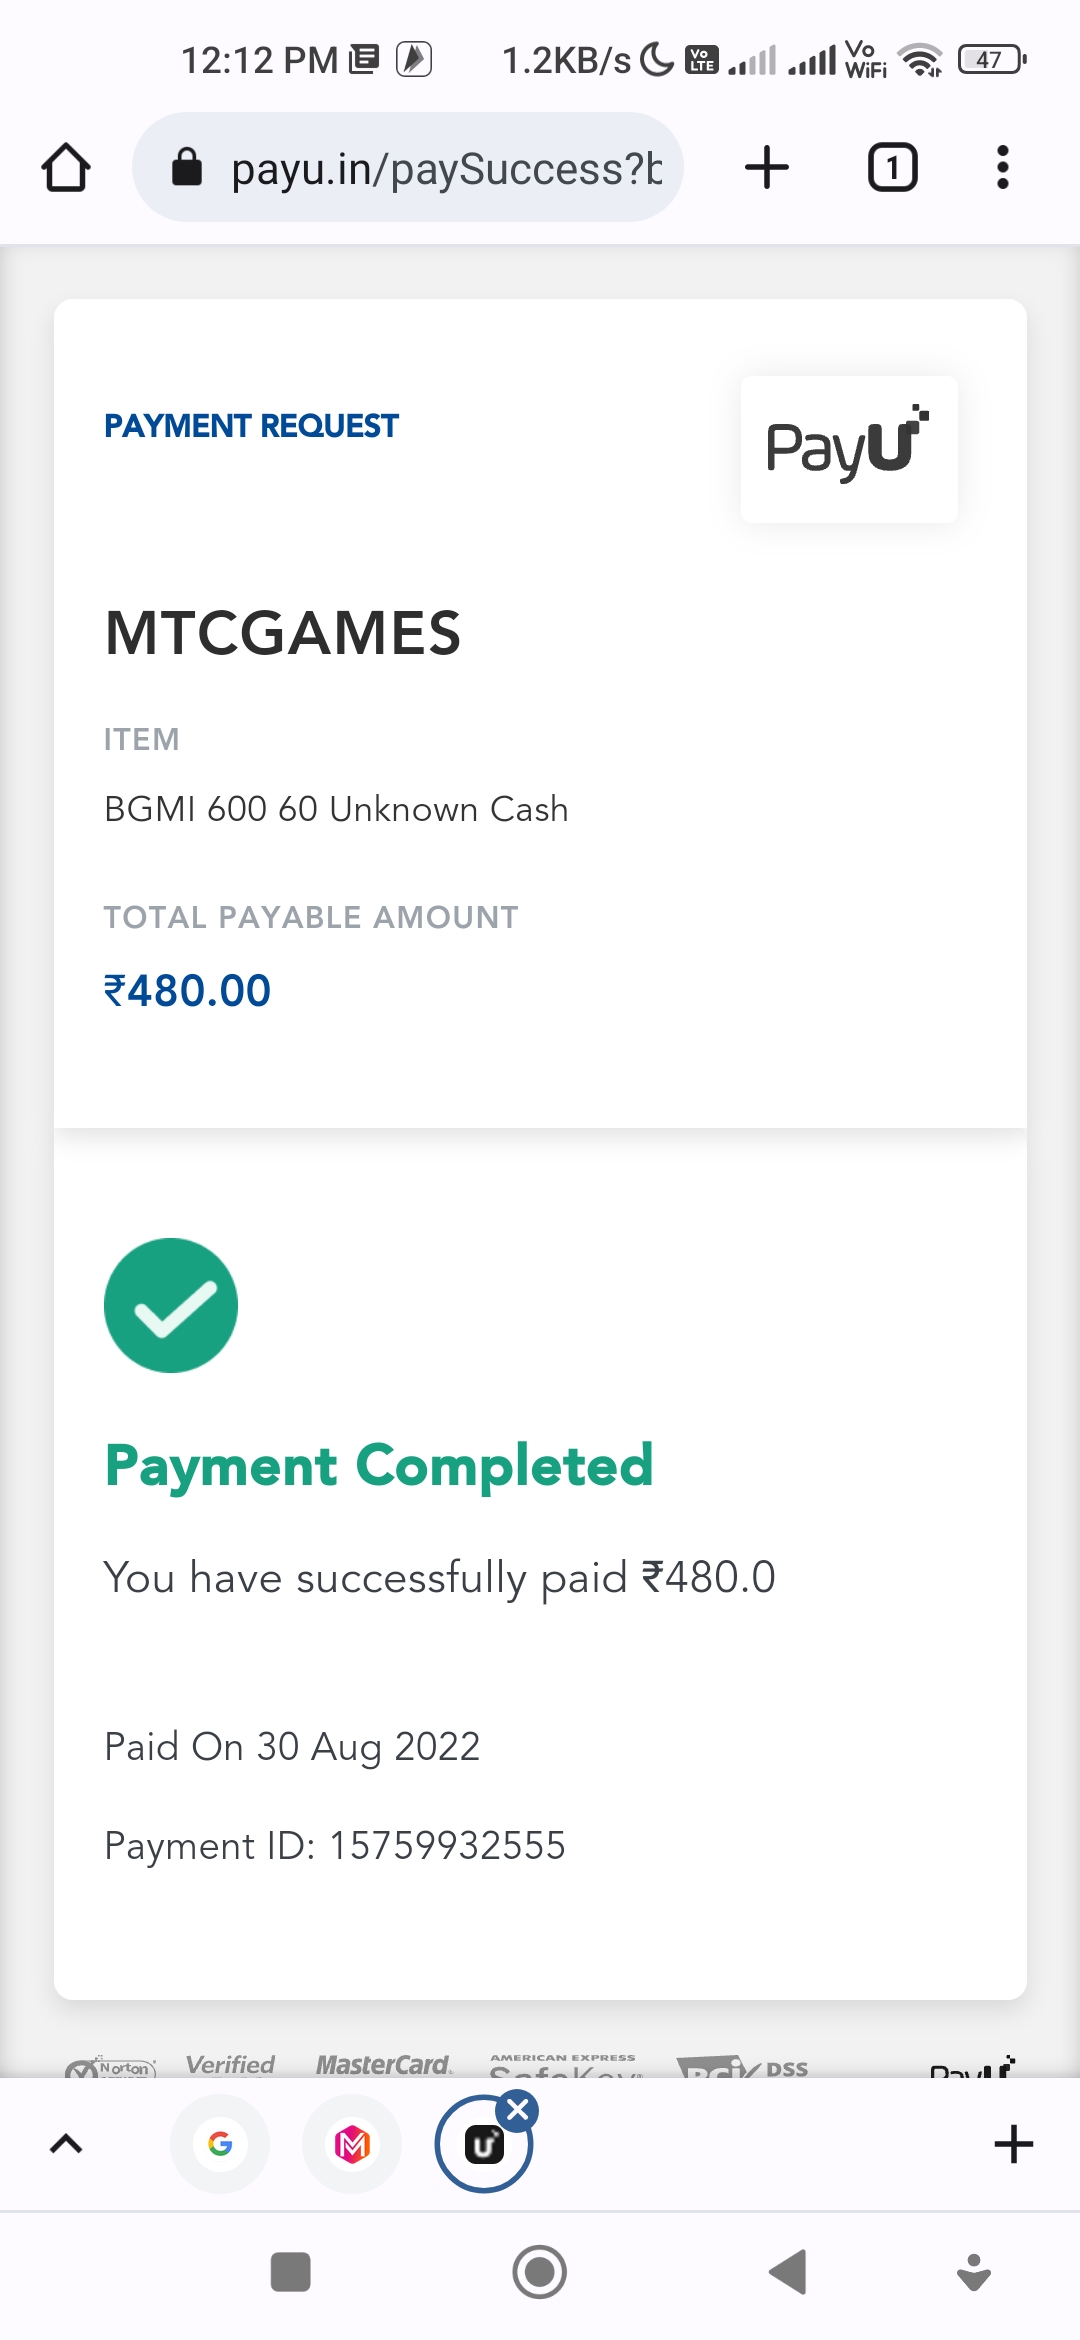Viewport: 1080px width, 2340px height.
Task: Tap the PayU logo on payment card
Action: point(848,449)
